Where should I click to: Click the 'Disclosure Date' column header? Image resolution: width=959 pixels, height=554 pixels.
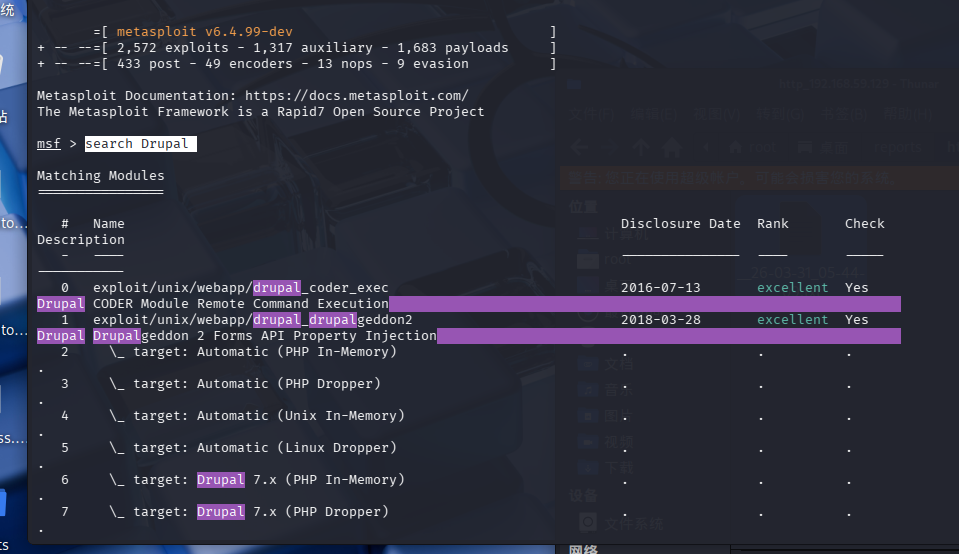coord(681,224)
